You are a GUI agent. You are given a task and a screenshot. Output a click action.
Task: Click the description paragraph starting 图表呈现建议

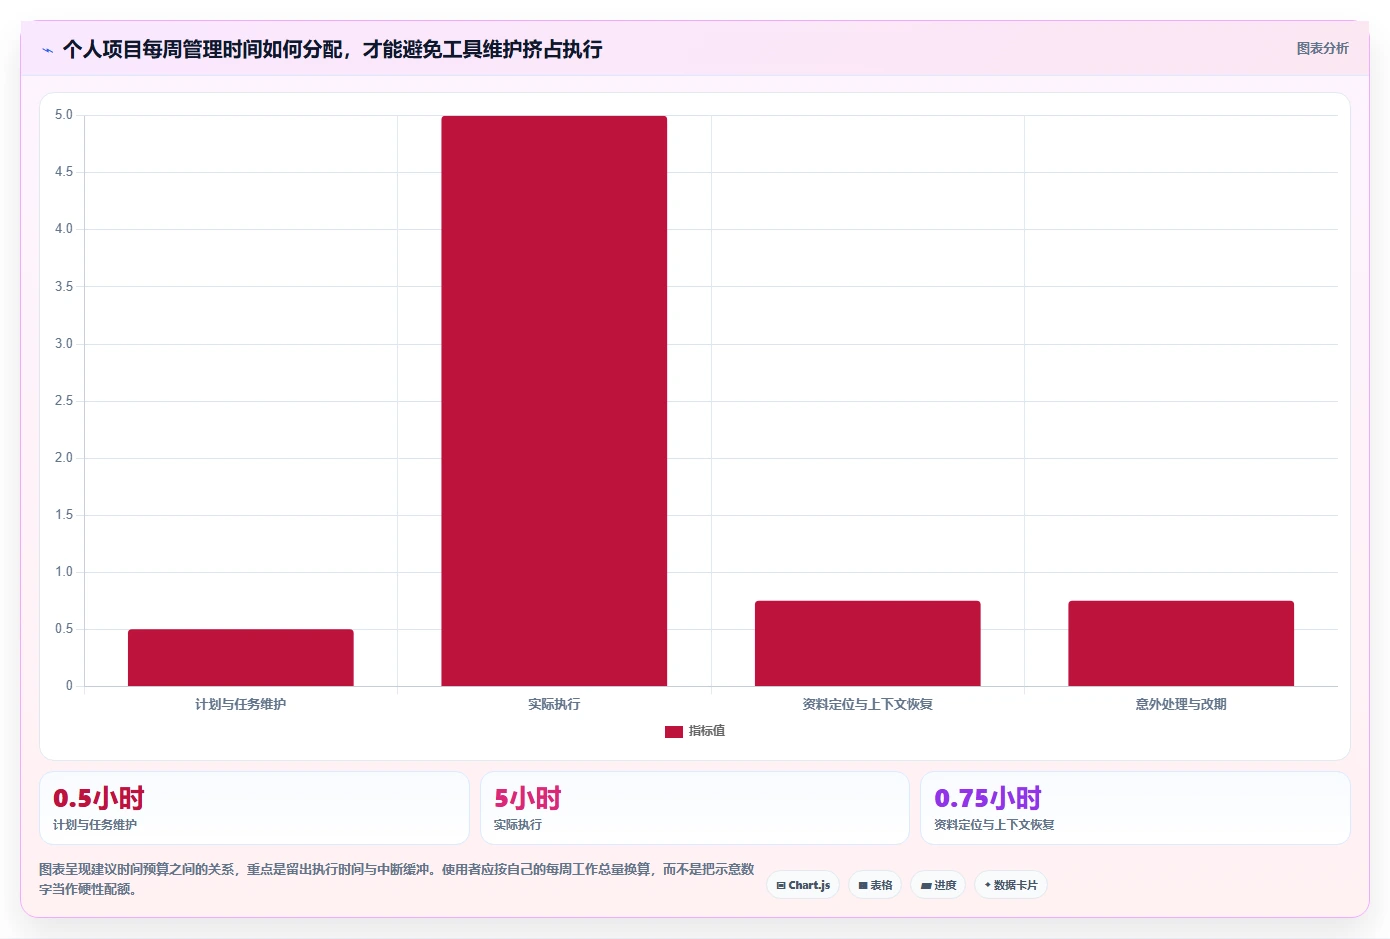(397, 879)
